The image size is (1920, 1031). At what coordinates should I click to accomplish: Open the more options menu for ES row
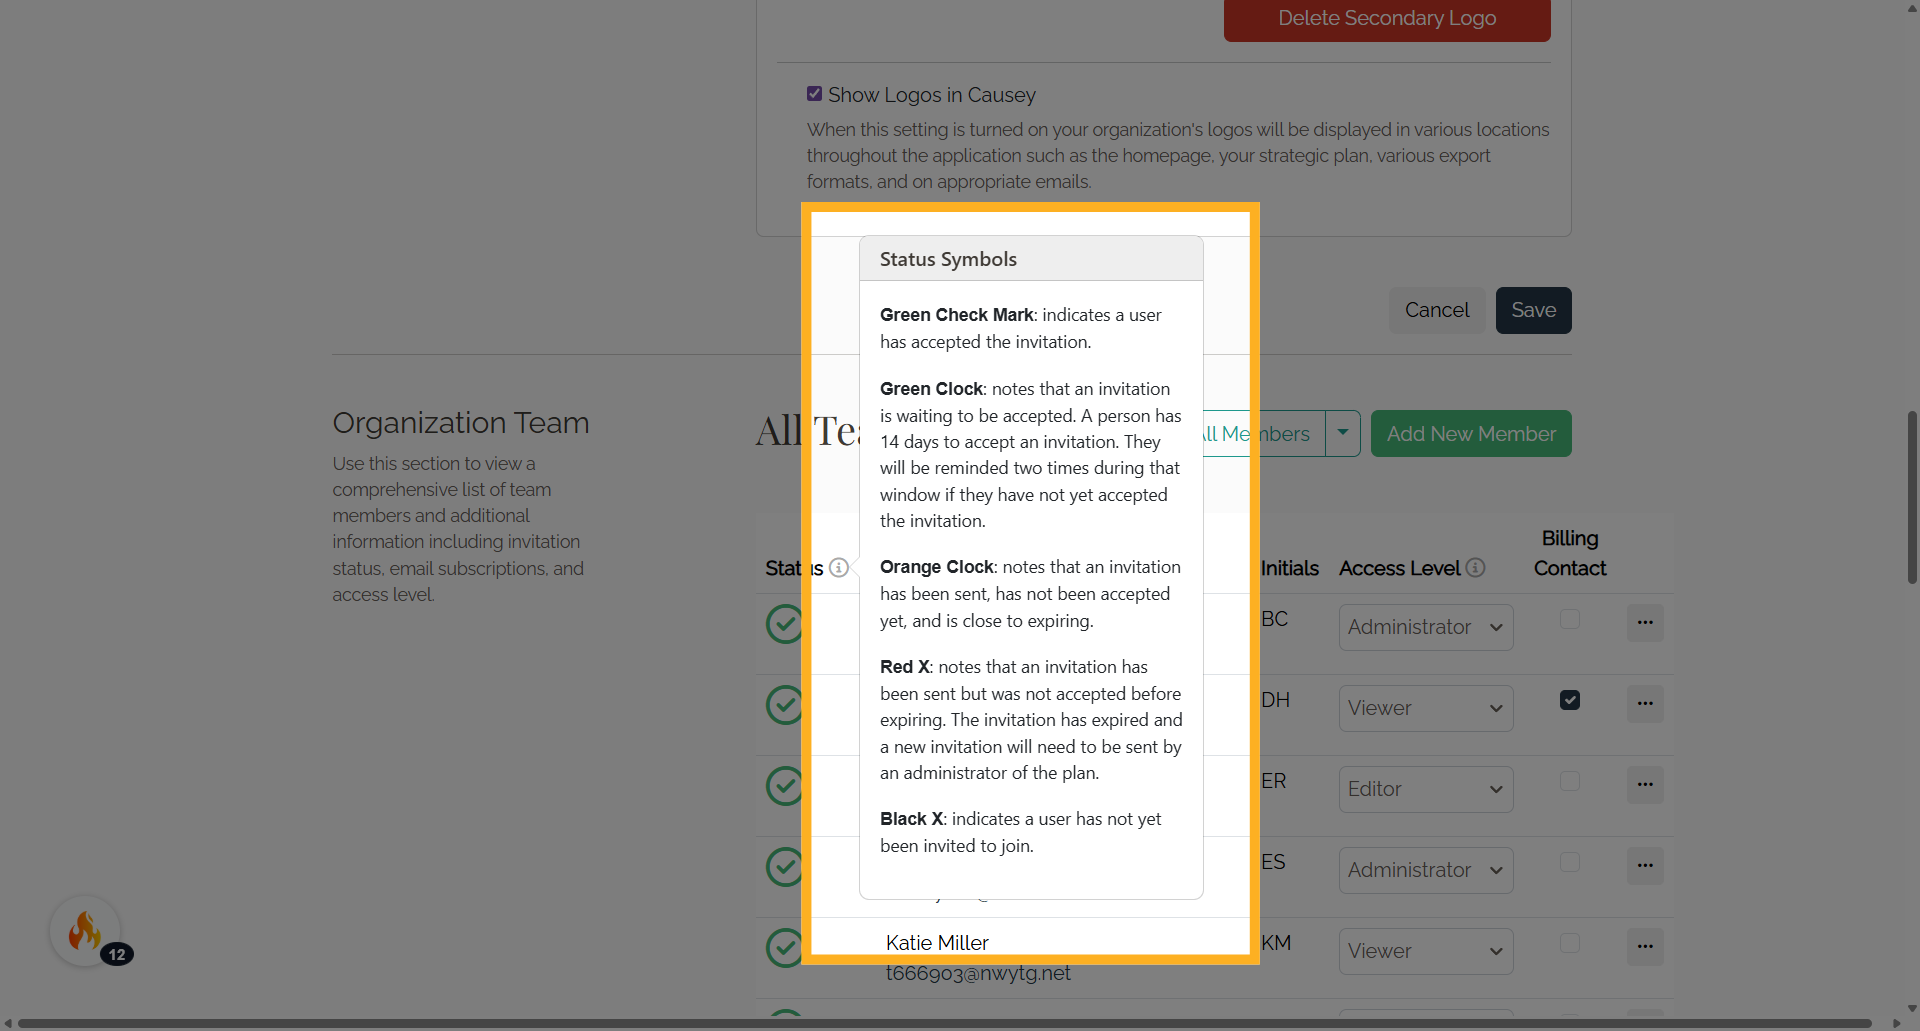click(1645, 866)
